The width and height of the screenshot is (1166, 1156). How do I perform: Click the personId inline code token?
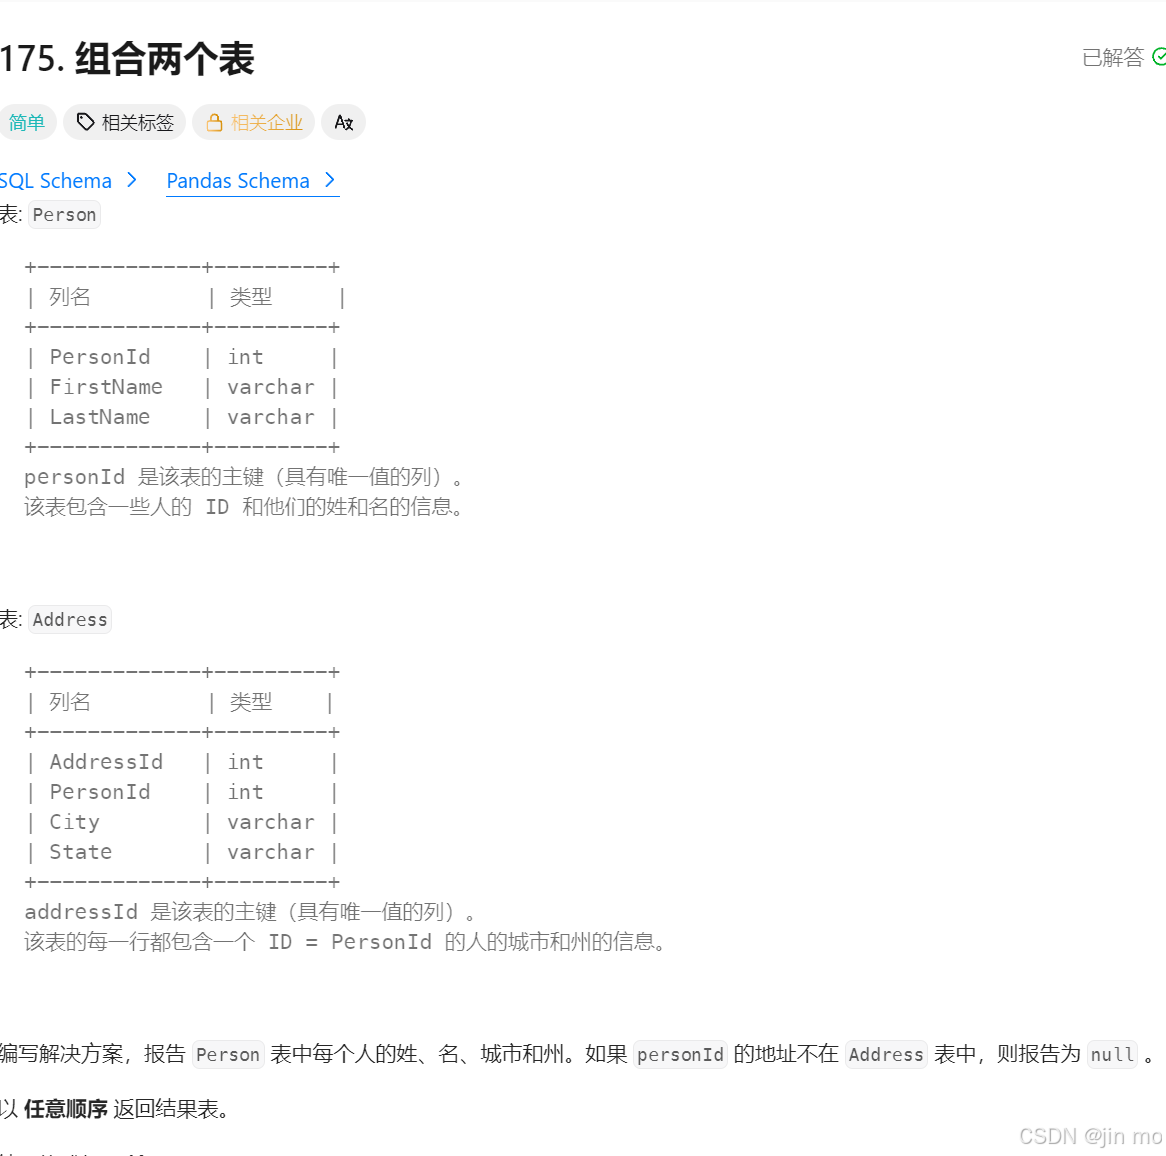(680, 1054)
